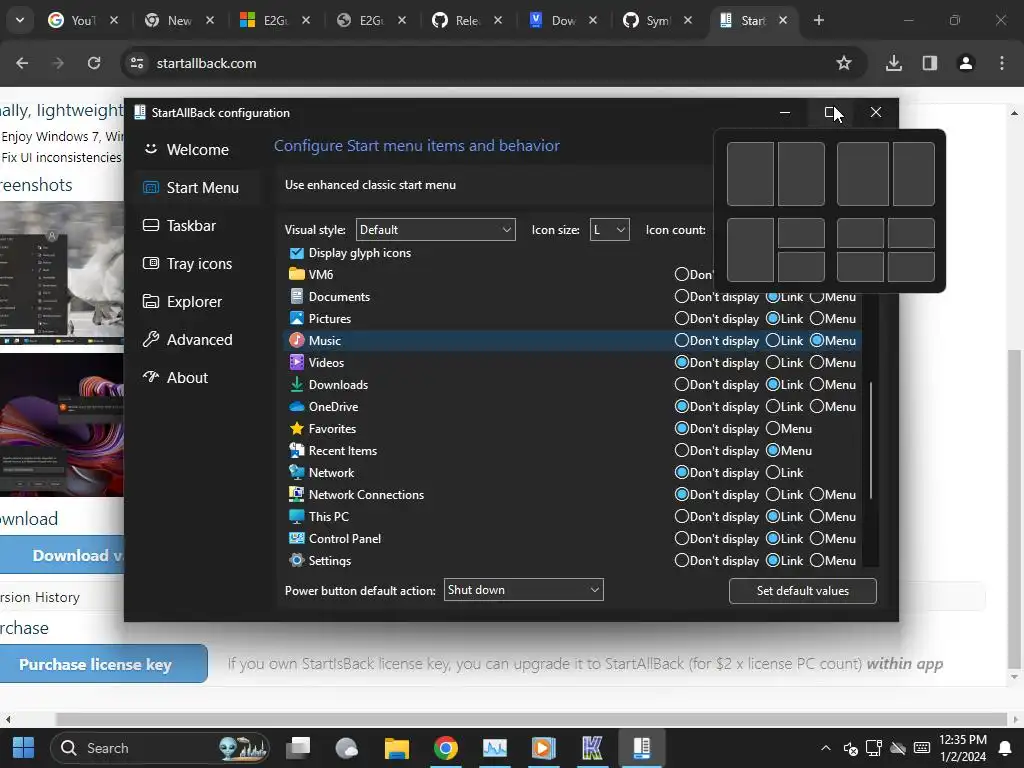Switch to the first E2G Microsoft tab
The height and width of the screenshot is (768, 1024).
pos(275,20)
